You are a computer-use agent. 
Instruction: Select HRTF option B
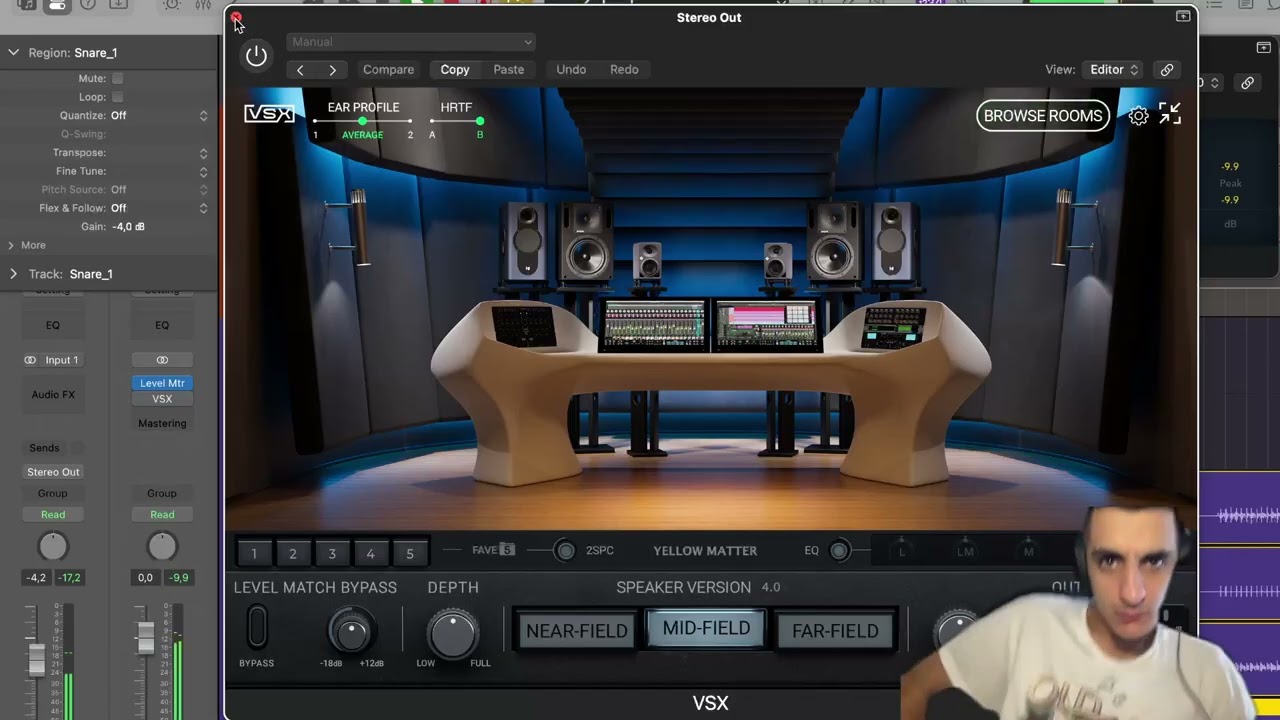pyautogui.click(x=480, y=134)
